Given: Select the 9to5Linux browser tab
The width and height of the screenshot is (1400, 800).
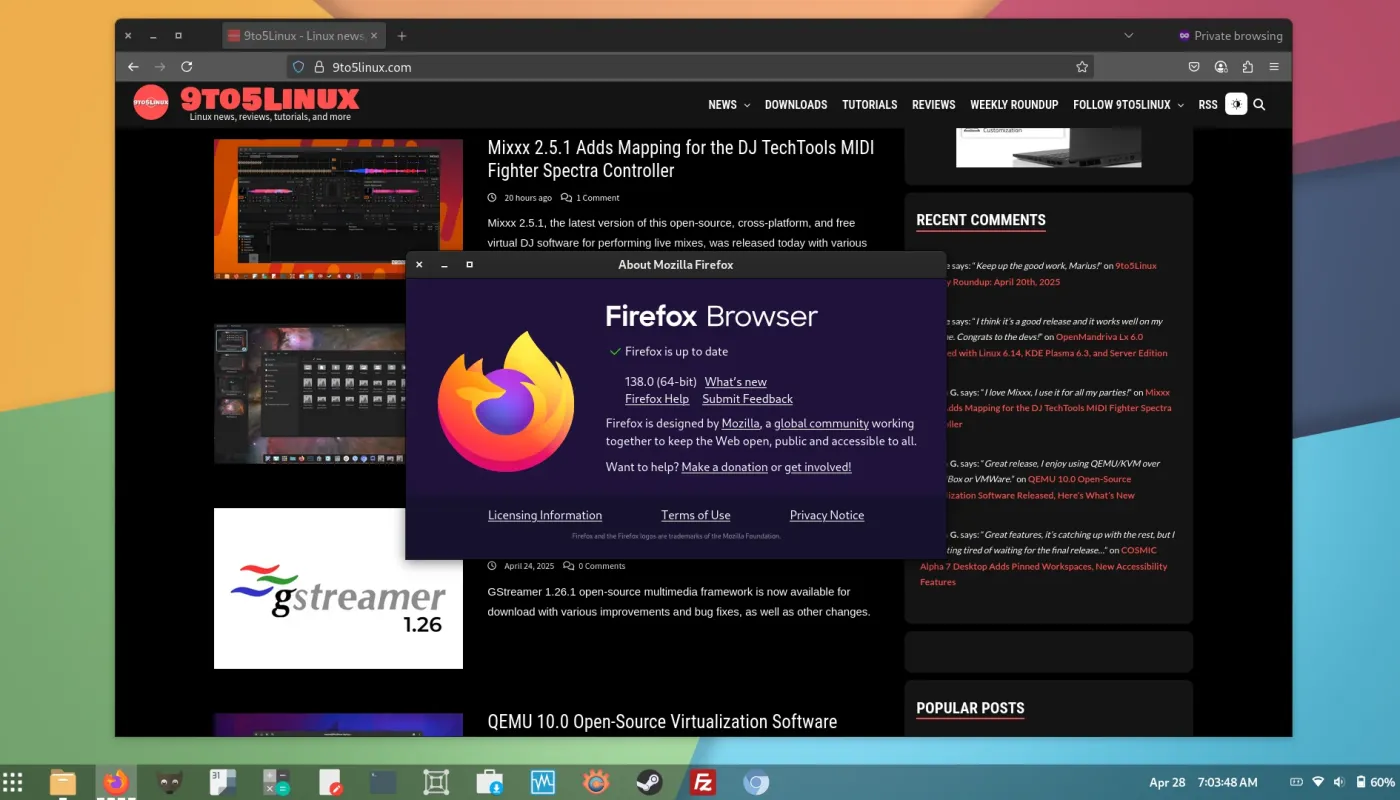Looking at the screenshot, I should [x=304, y=36].
